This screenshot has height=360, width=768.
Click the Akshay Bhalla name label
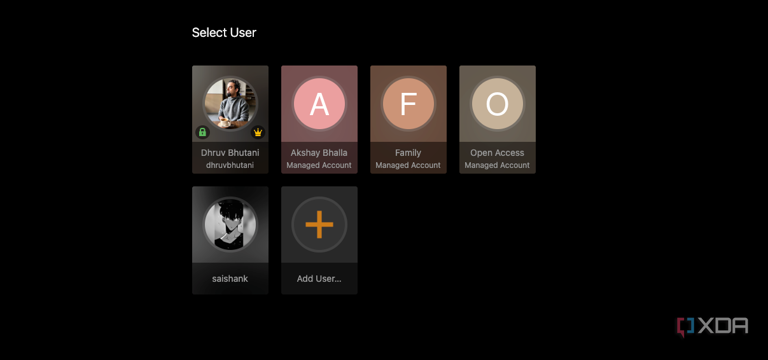pyautogui.click(x=319, y=152)
